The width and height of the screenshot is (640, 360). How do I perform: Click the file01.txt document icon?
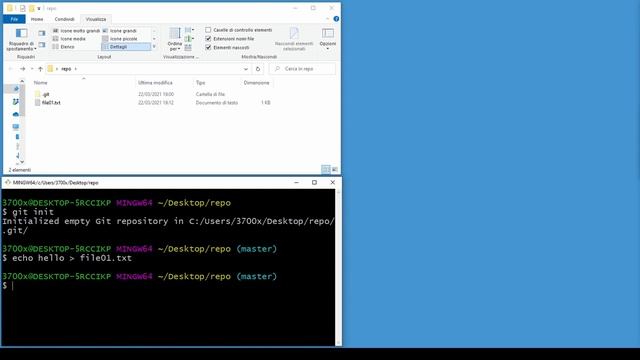click(38, 103)
